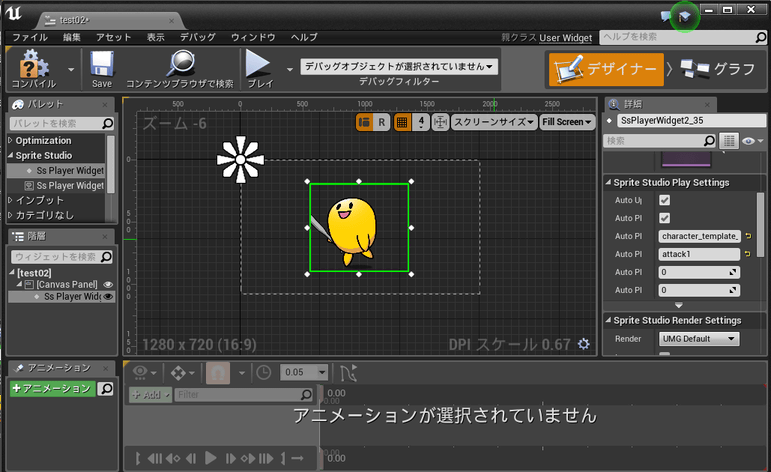
Task: Open the ファイル menu
Action: [30, 37]
